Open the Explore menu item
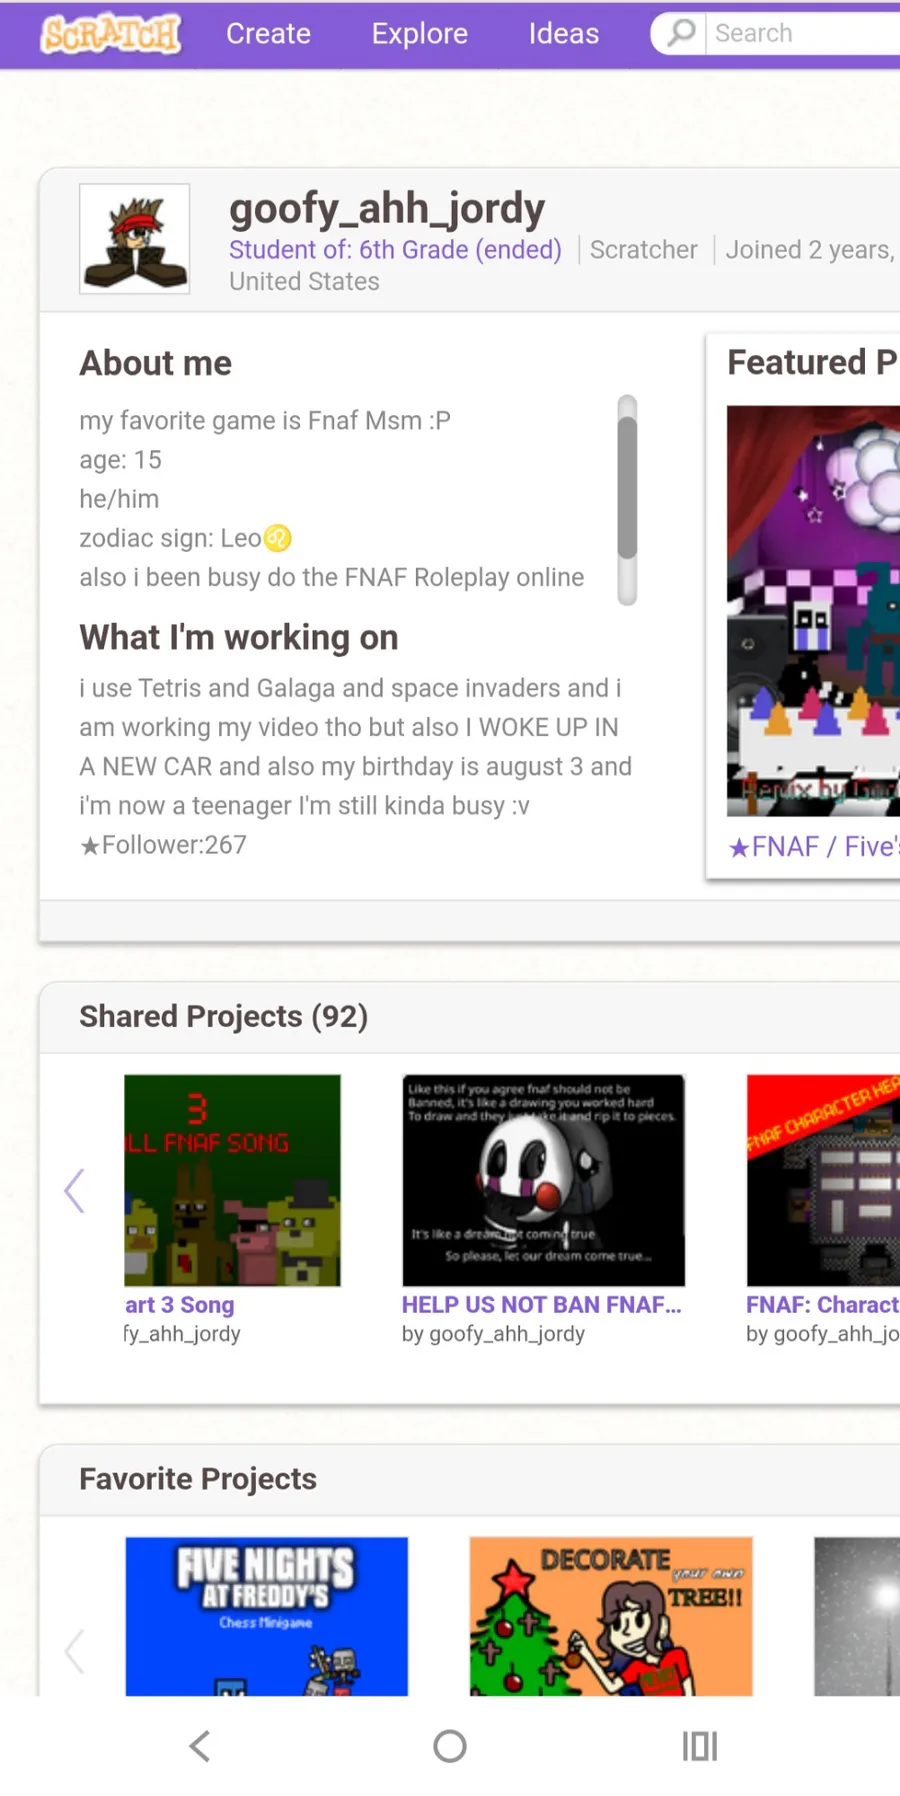The width and height of the screenshot is (900, 1796). coord(420,34)
